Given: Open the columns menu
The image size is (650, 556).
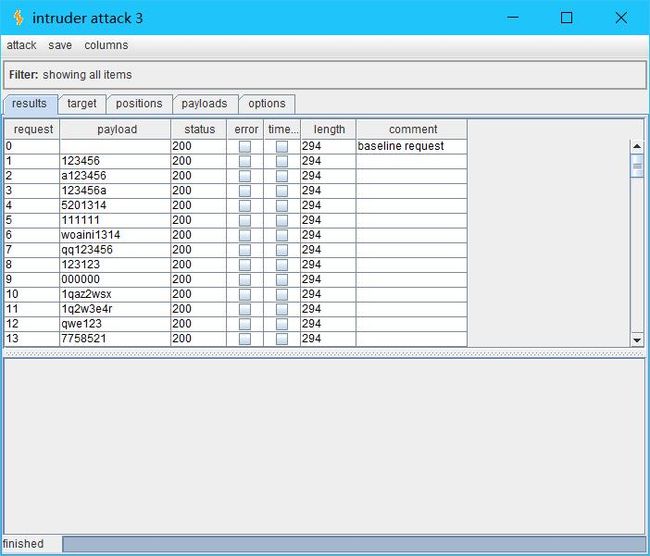Looking at the screenshot, I should pos(106,45).
